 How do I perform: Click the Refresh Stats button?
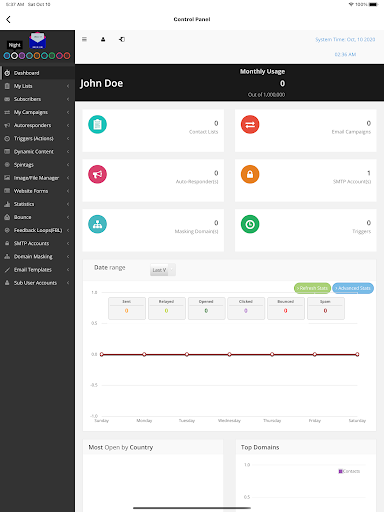pos(312,288)
